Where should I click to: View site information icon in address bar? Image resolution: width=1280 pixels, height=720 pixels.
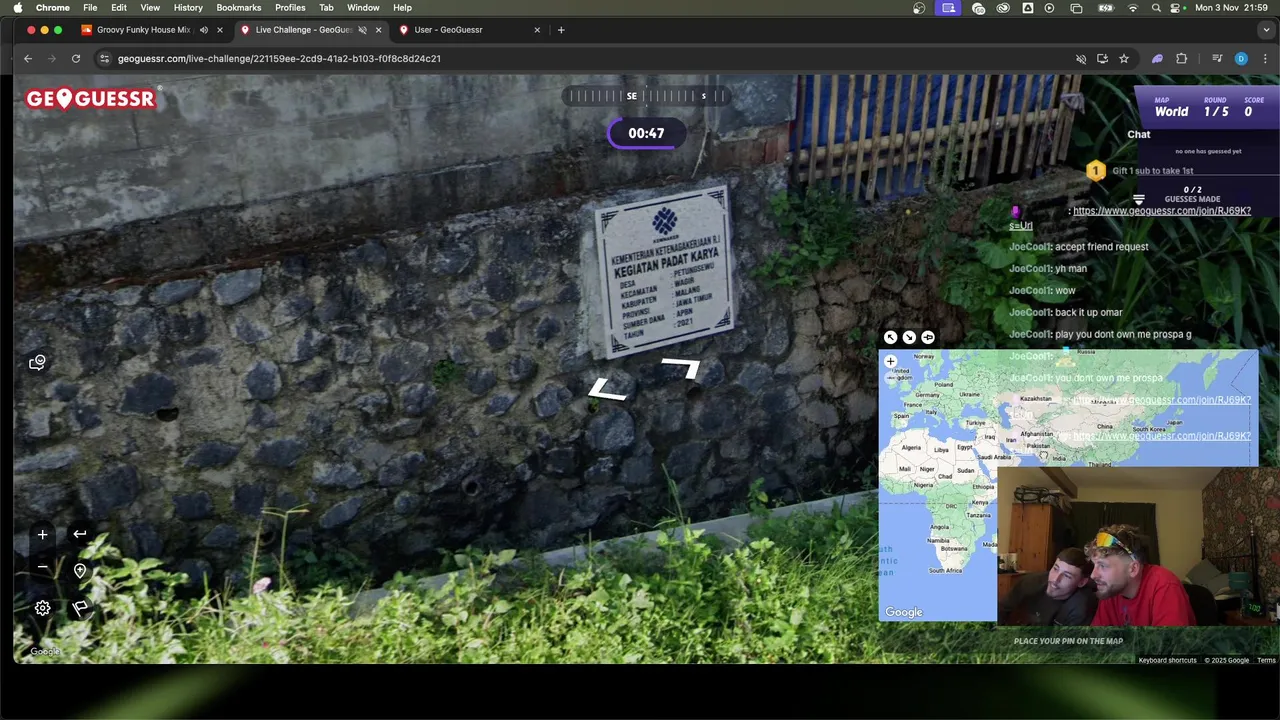(104, 59)
